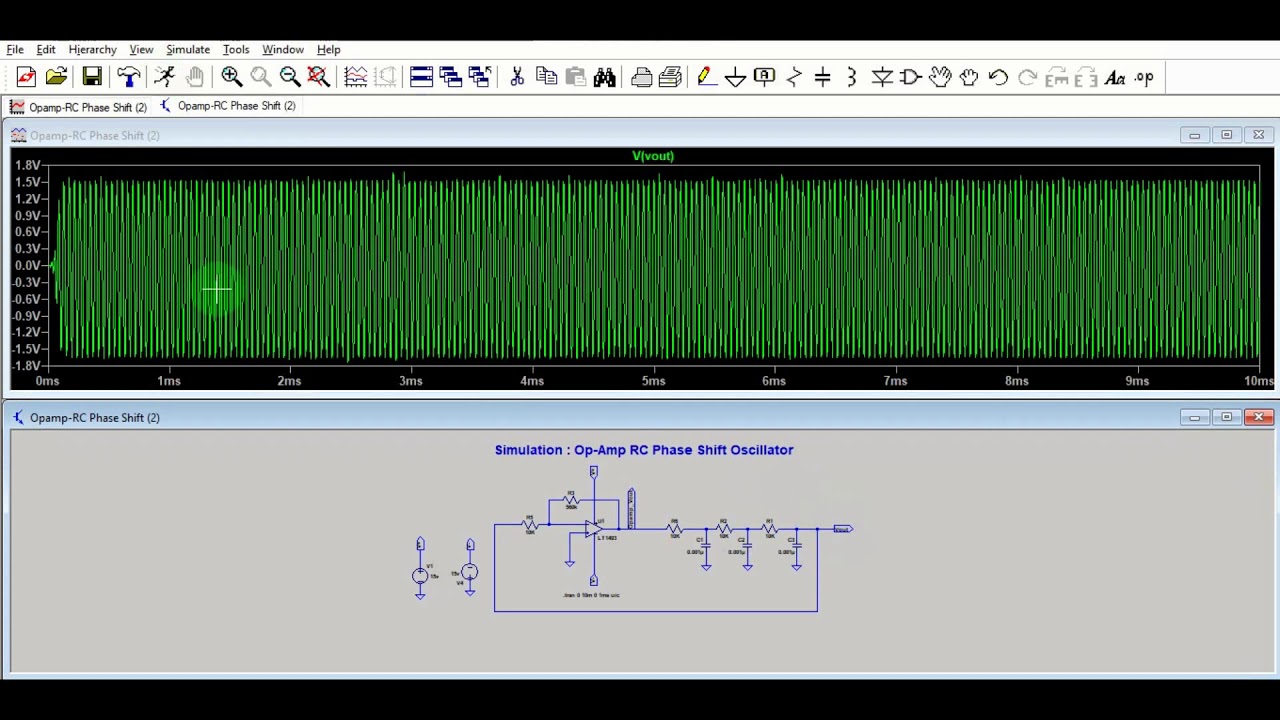
Task: Open the Edit menu
Action: tap(46, 49)
